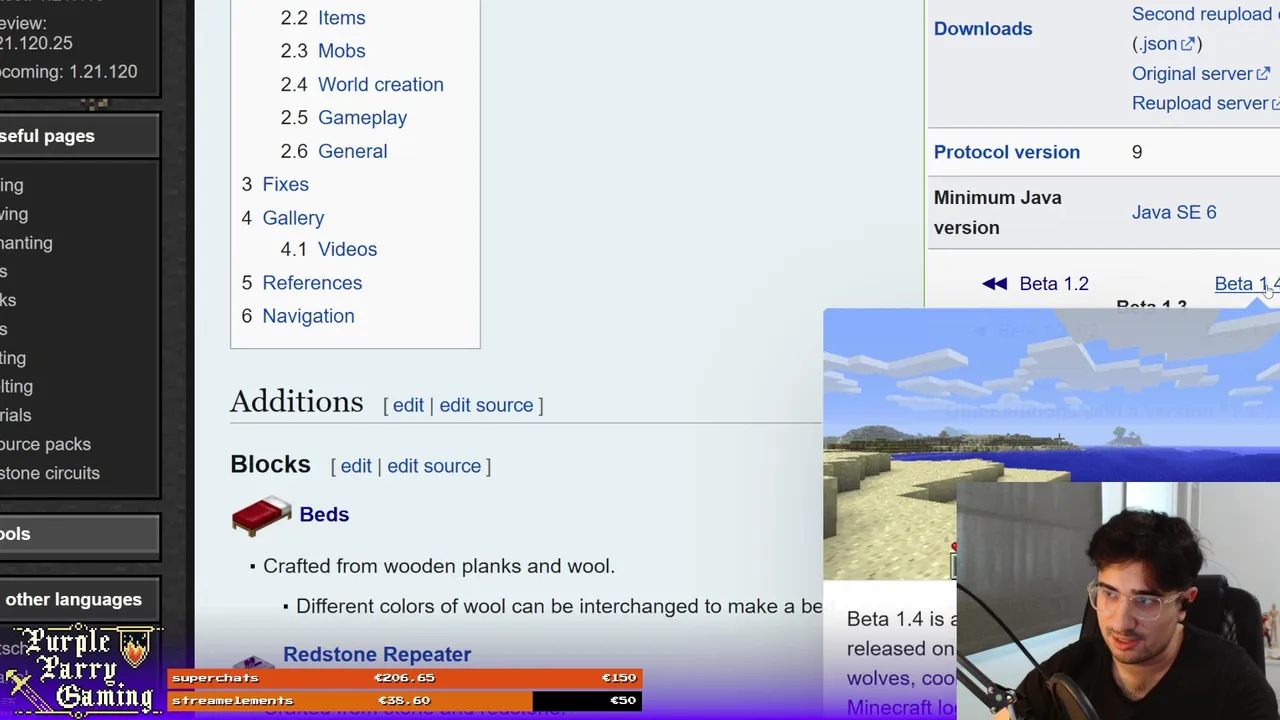Open Downloads infobox label link
The height and width of the screenshot is (720, 1280).
(x=983, y=29)
